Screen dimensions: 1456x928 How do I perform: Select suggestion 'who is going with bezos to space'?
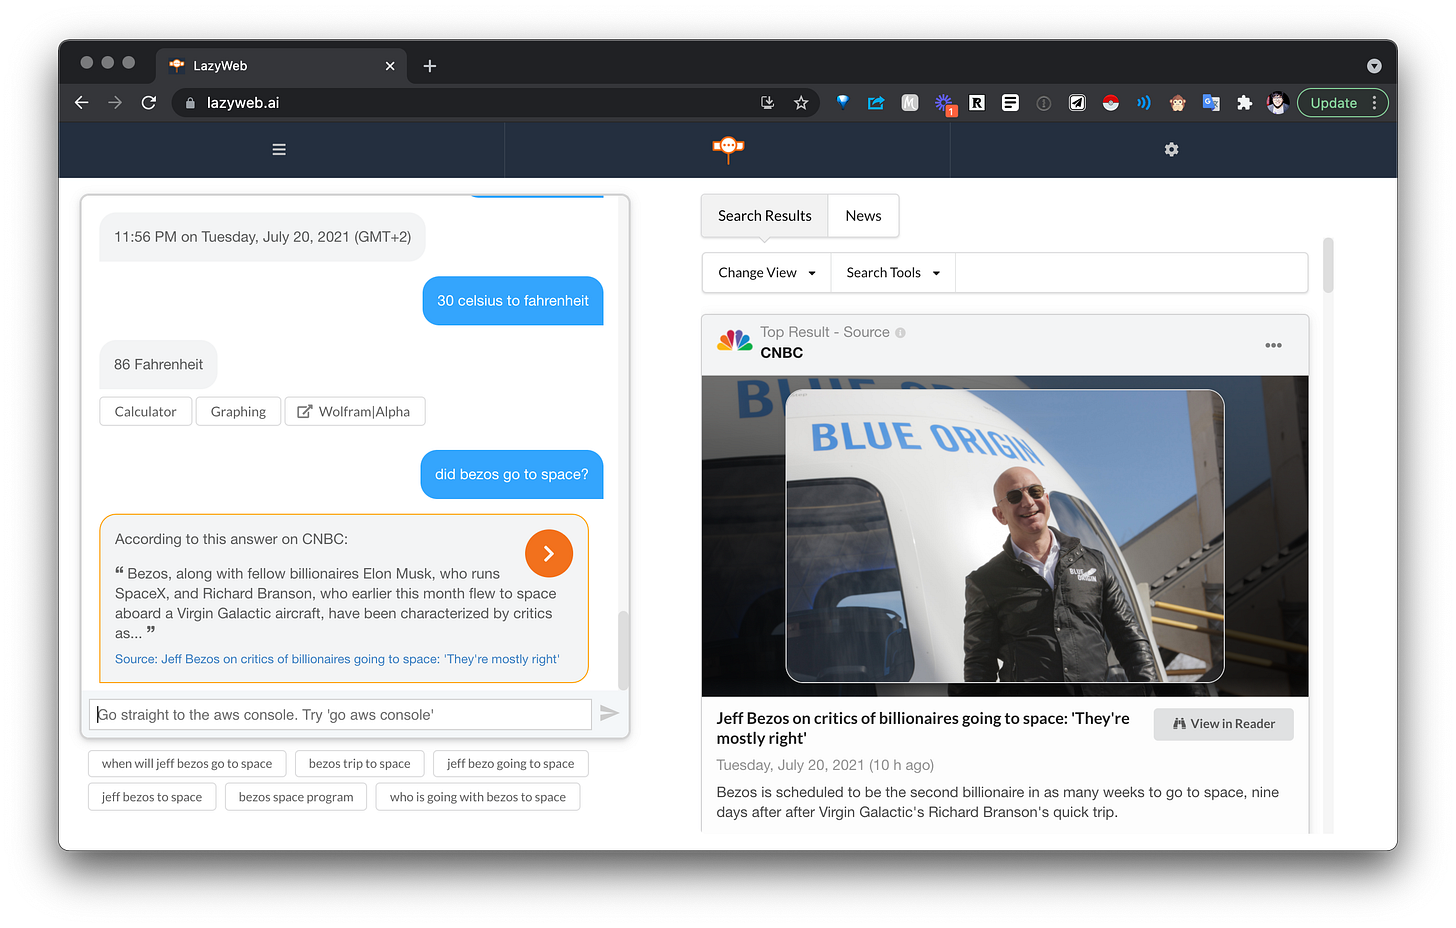point(478,798)
